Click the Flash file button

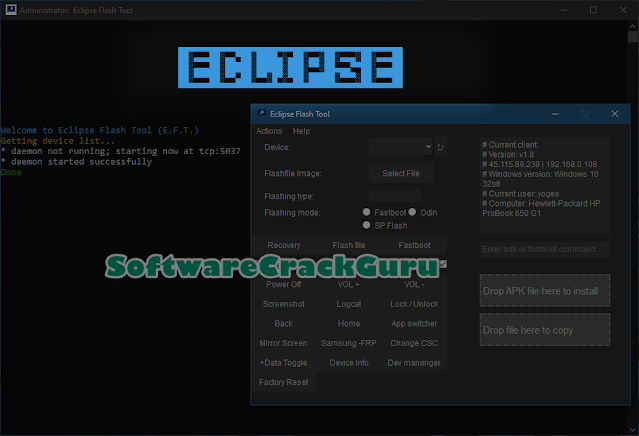[x=349, y=245]
